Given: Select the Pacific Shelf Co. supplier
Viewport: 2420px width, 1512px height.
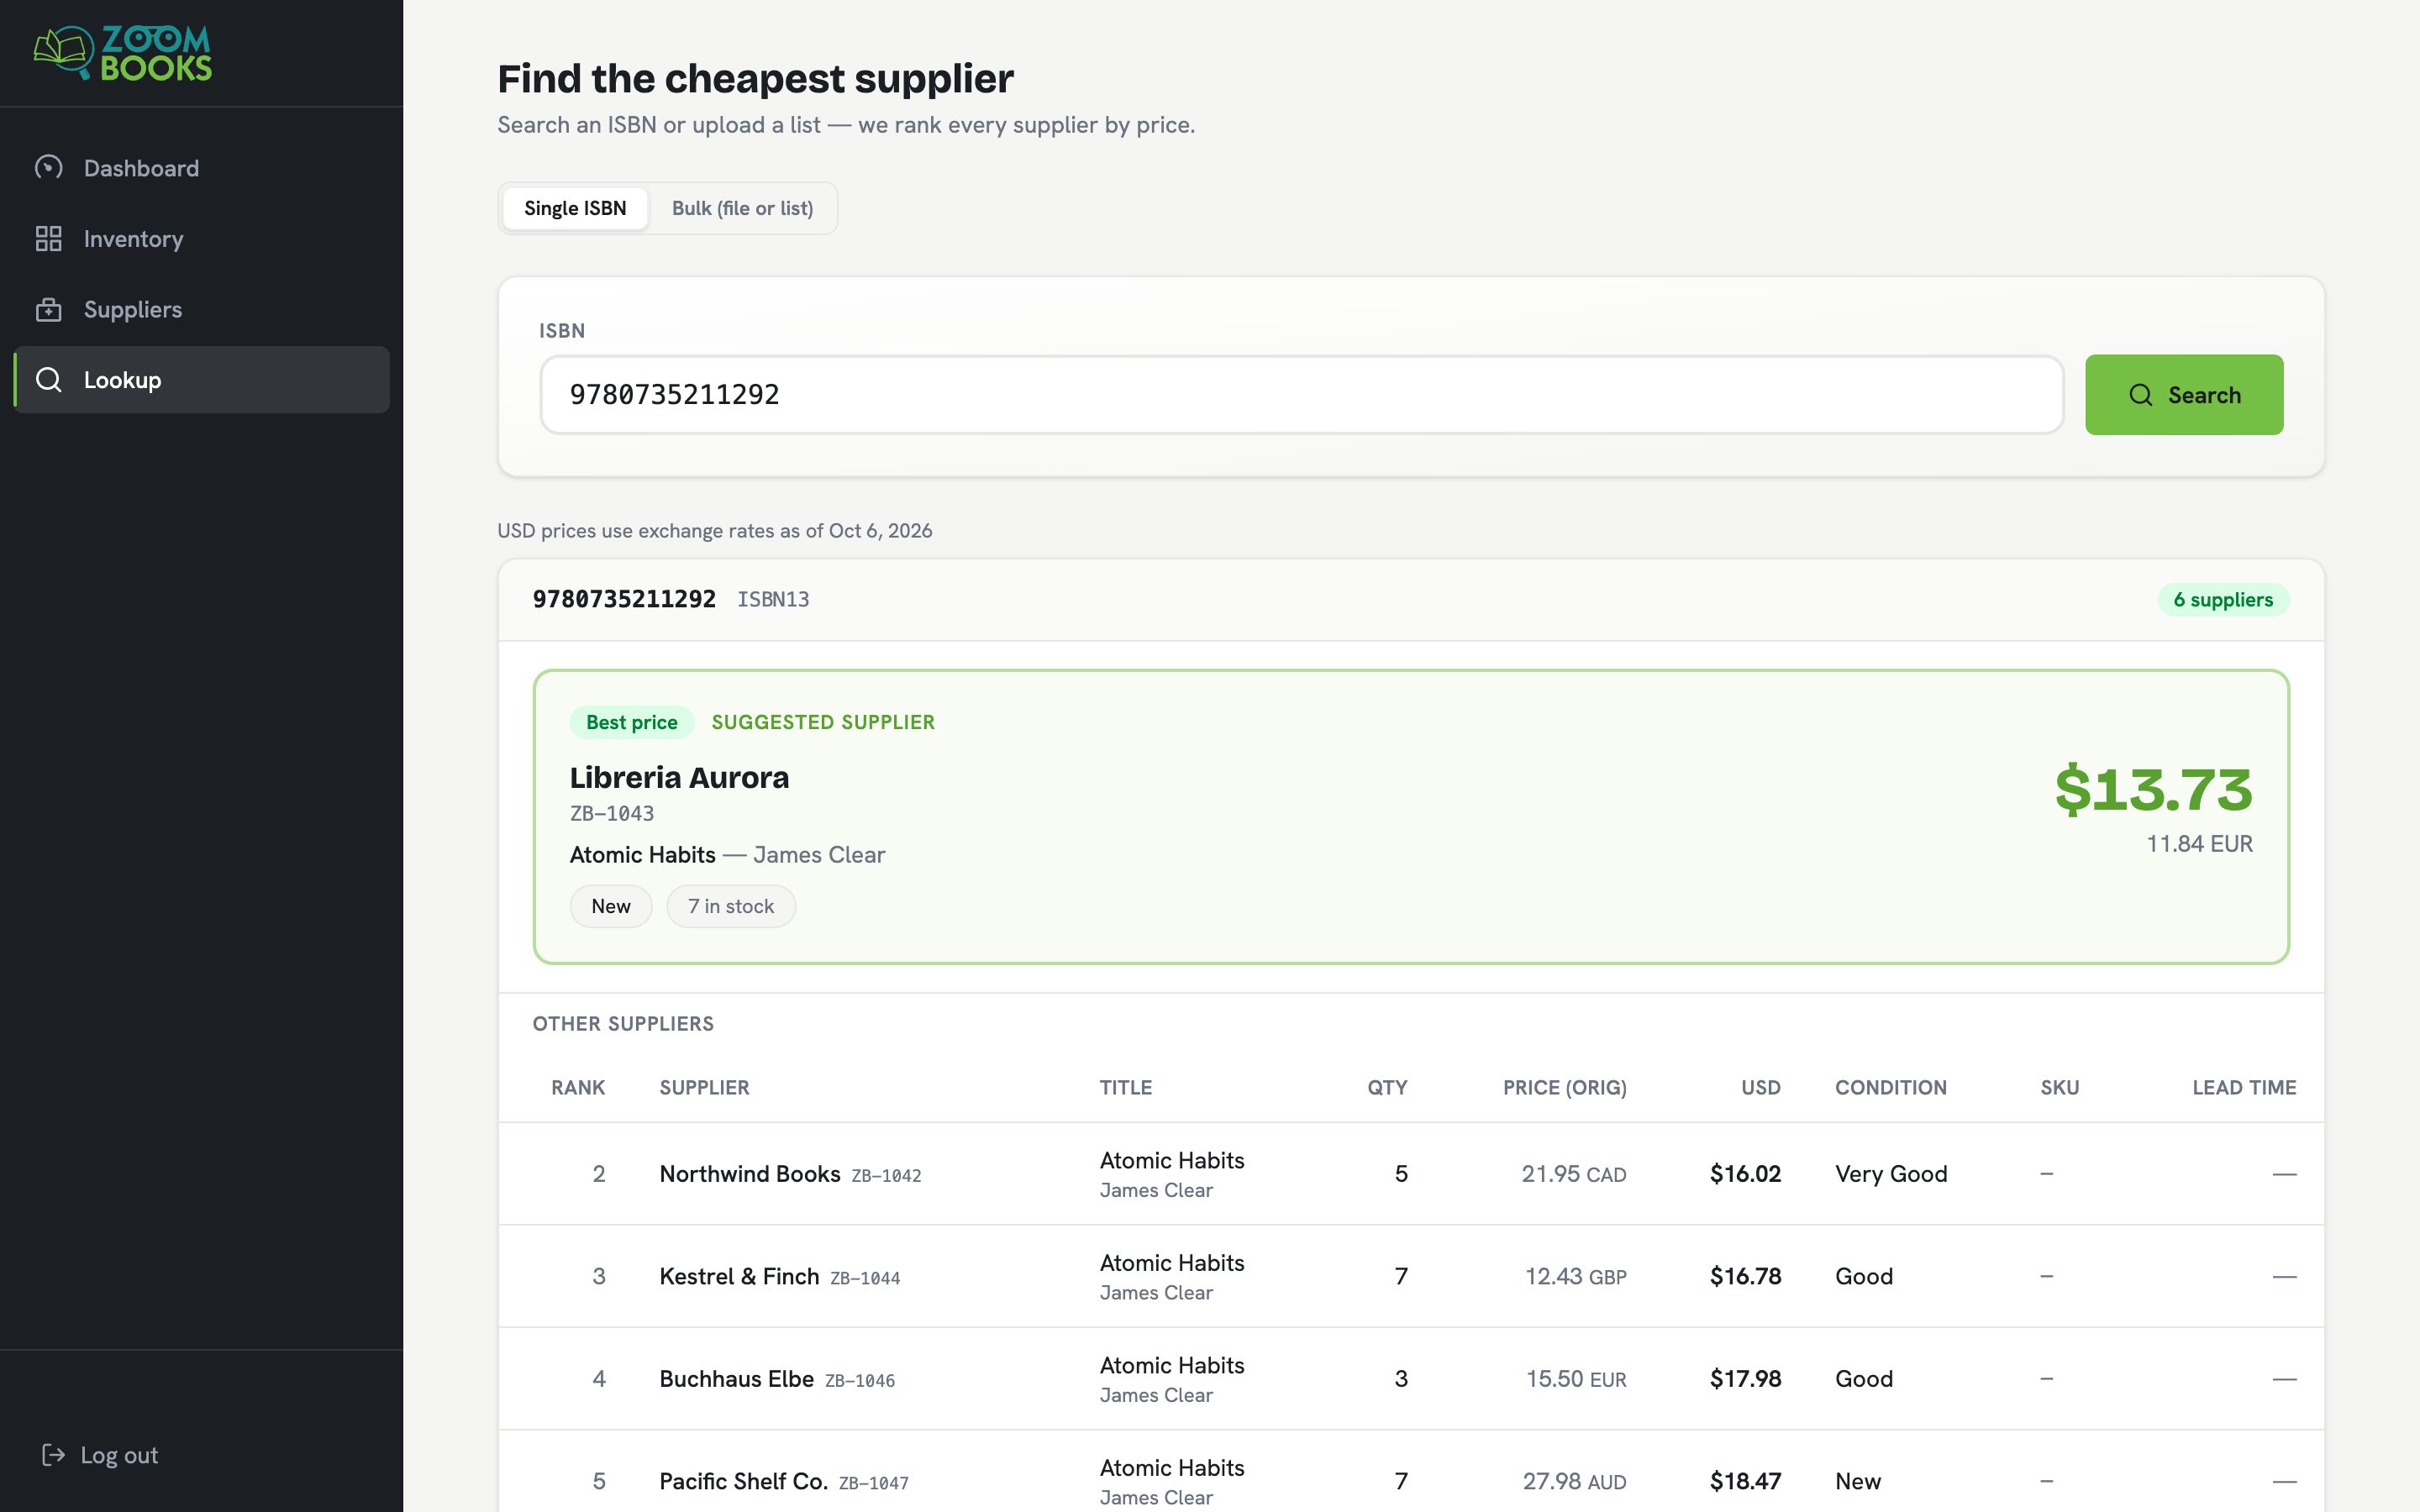Looking at the screenshot, I should (743, 1481).
